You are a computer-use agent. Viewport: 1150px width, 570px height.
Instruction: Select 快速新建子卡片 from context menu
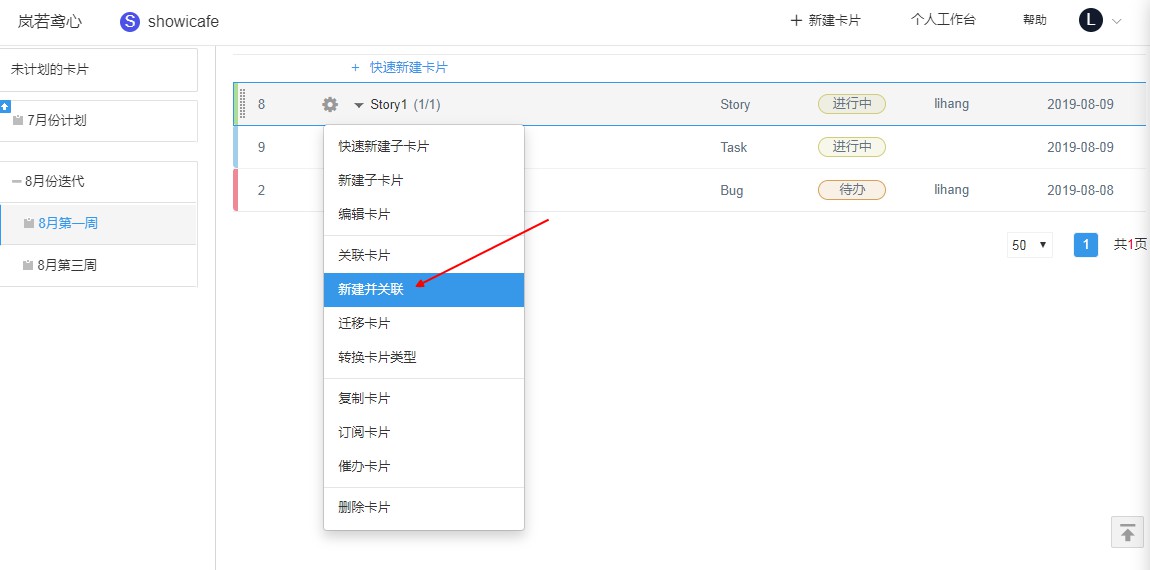[x=424, y=147]
